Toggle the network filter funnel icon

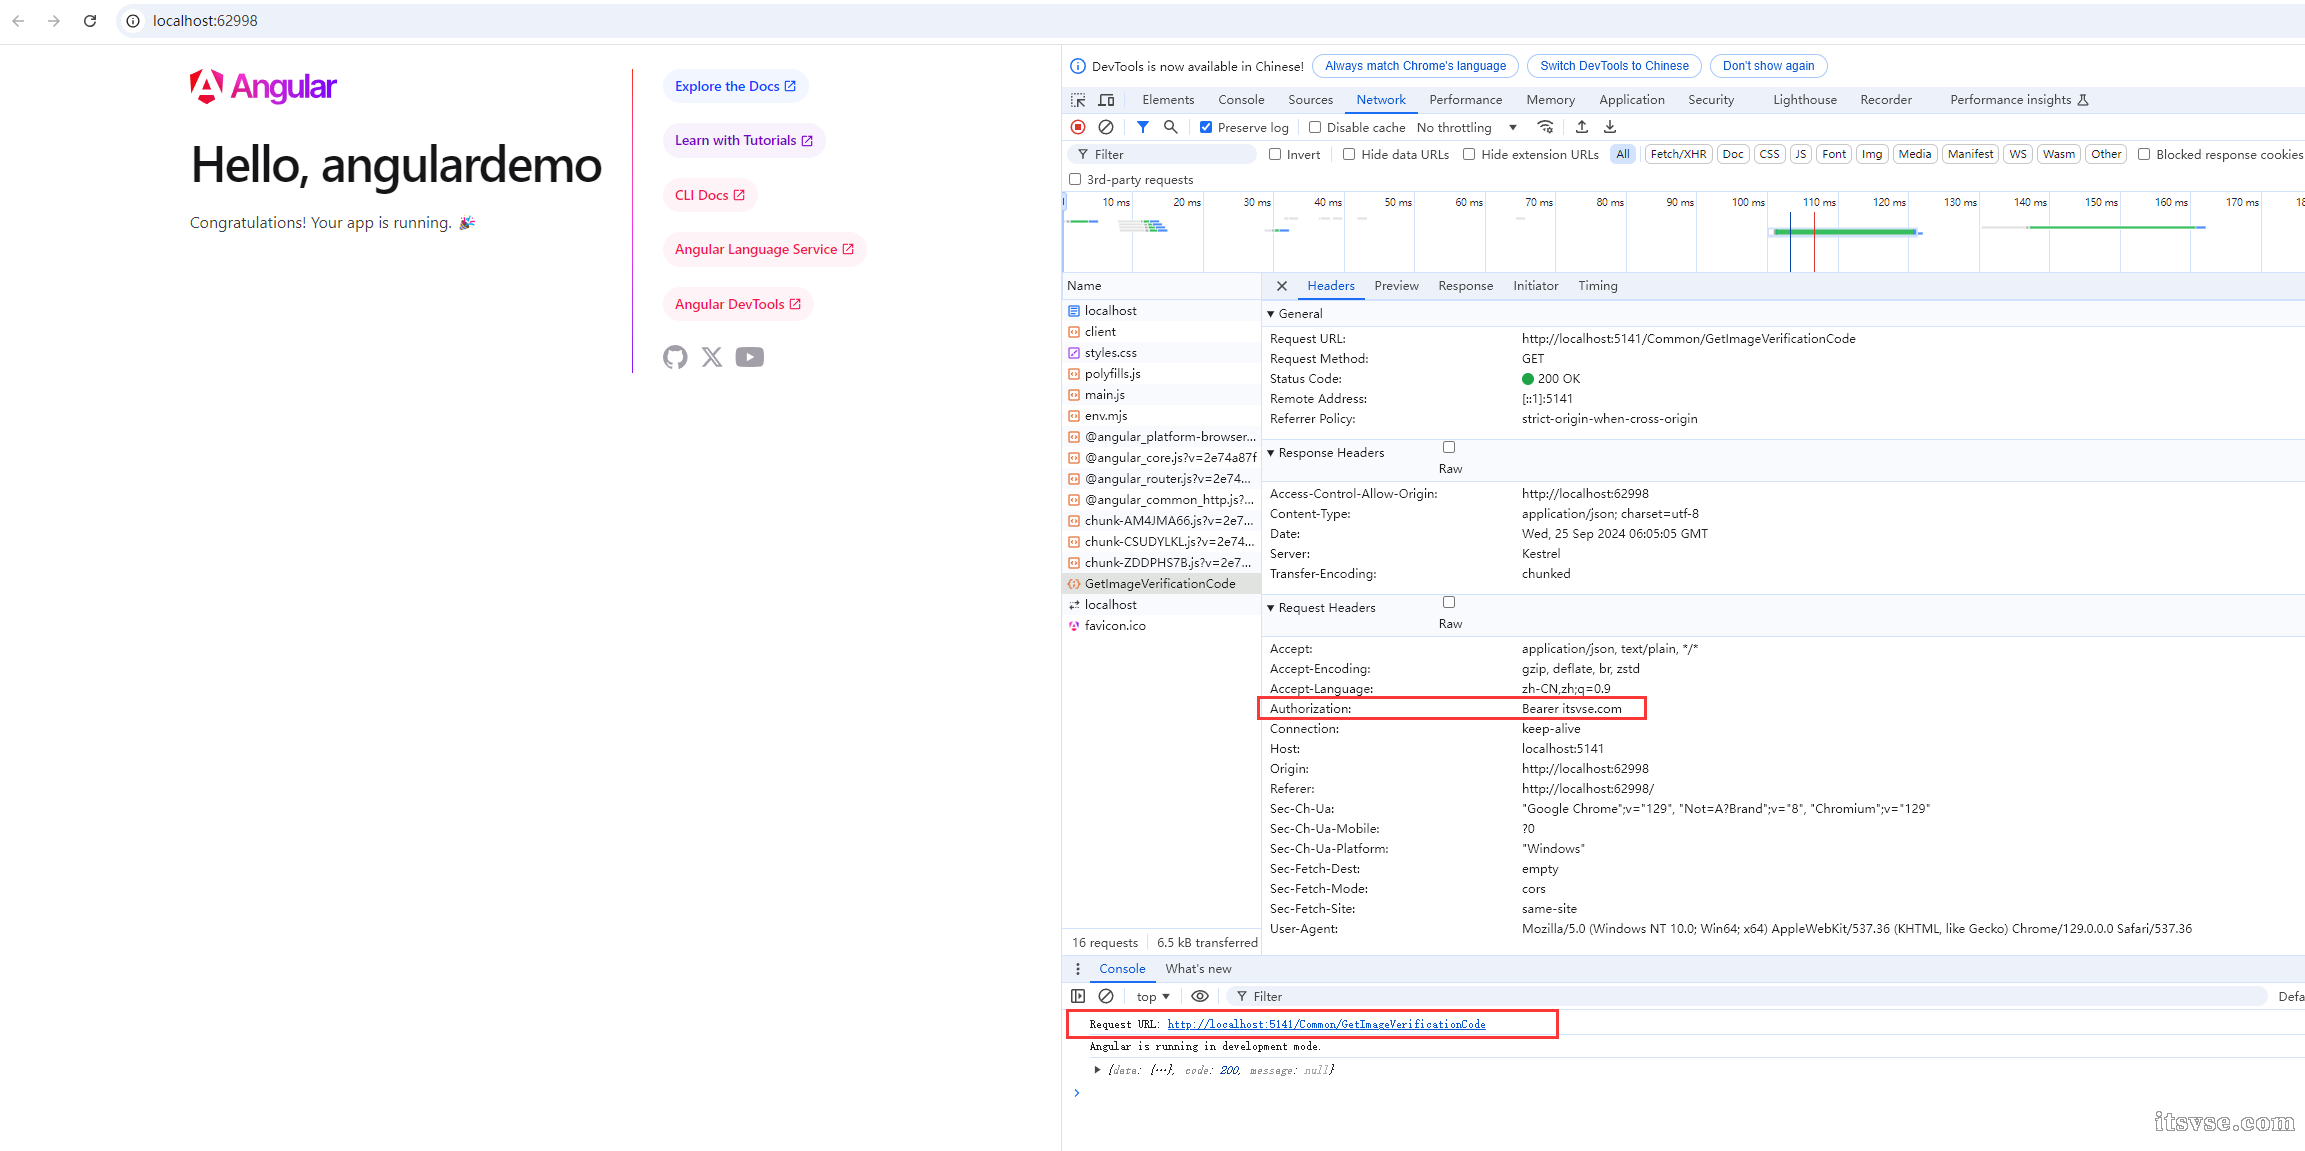click(1142, 127)
